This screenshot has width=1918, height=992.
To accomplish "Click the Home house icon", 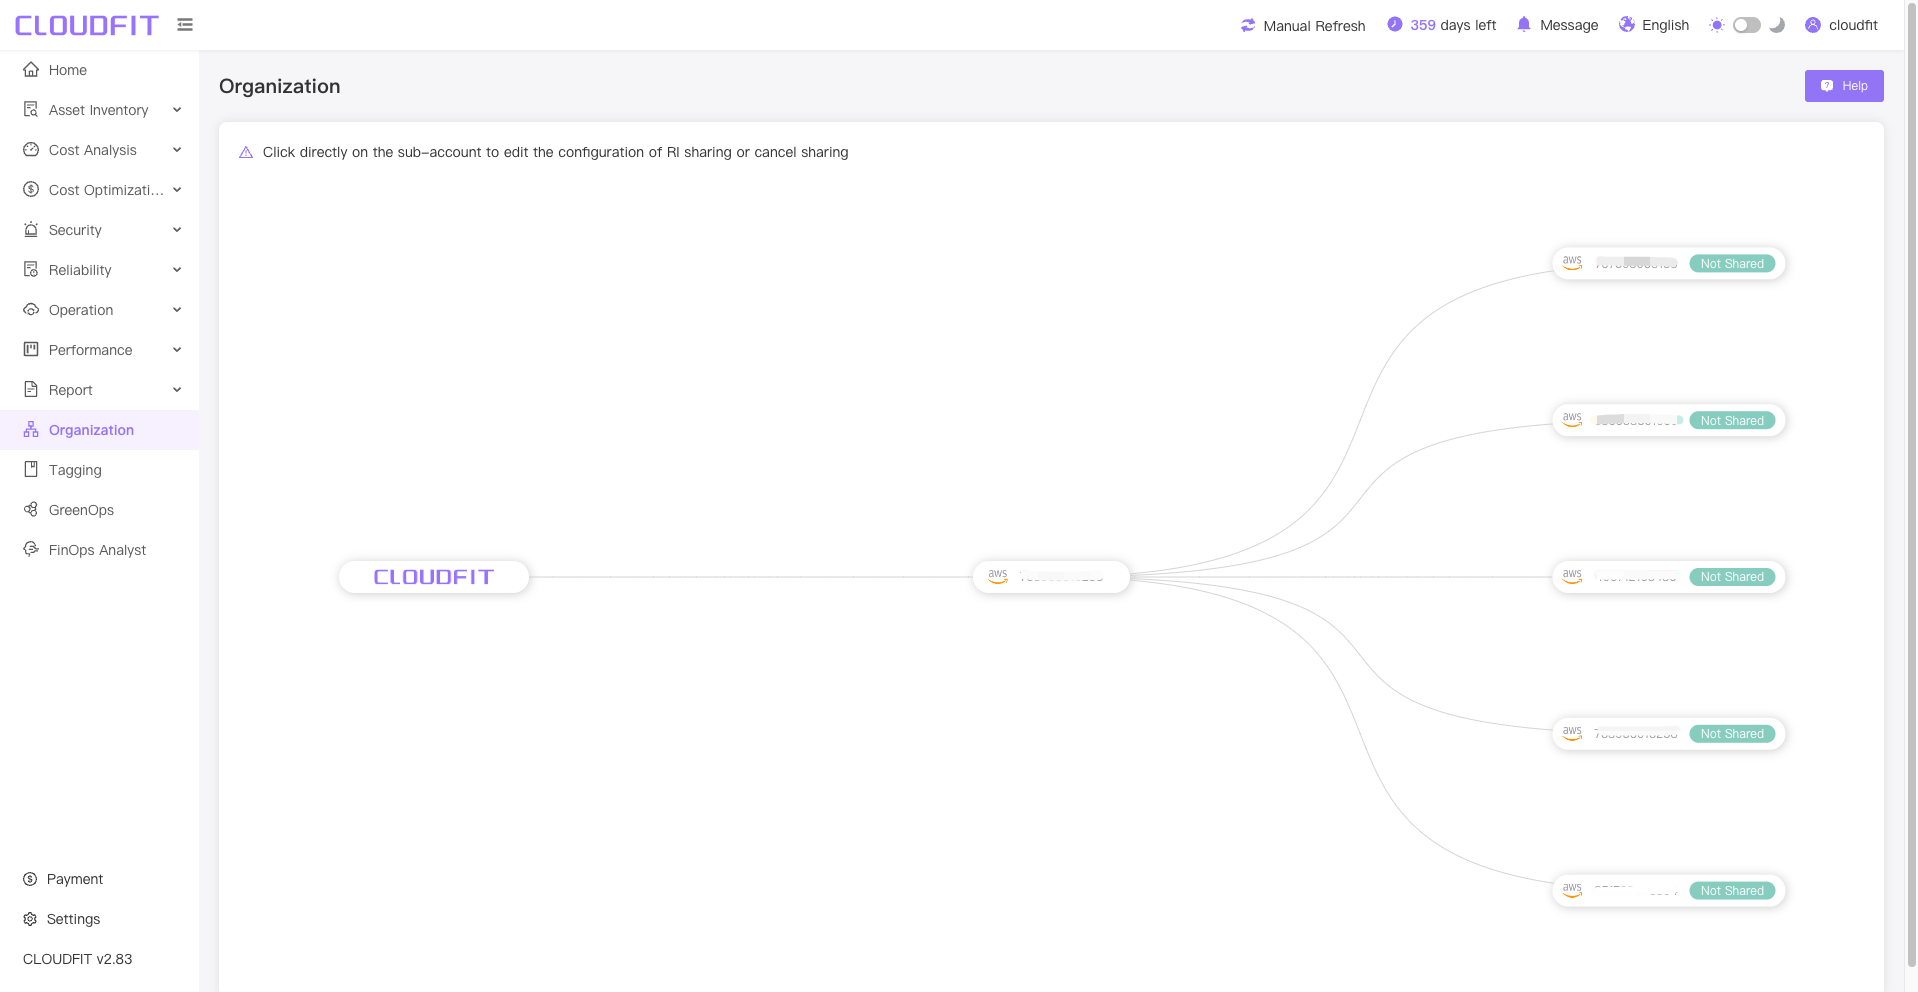I will pos(31,69).
